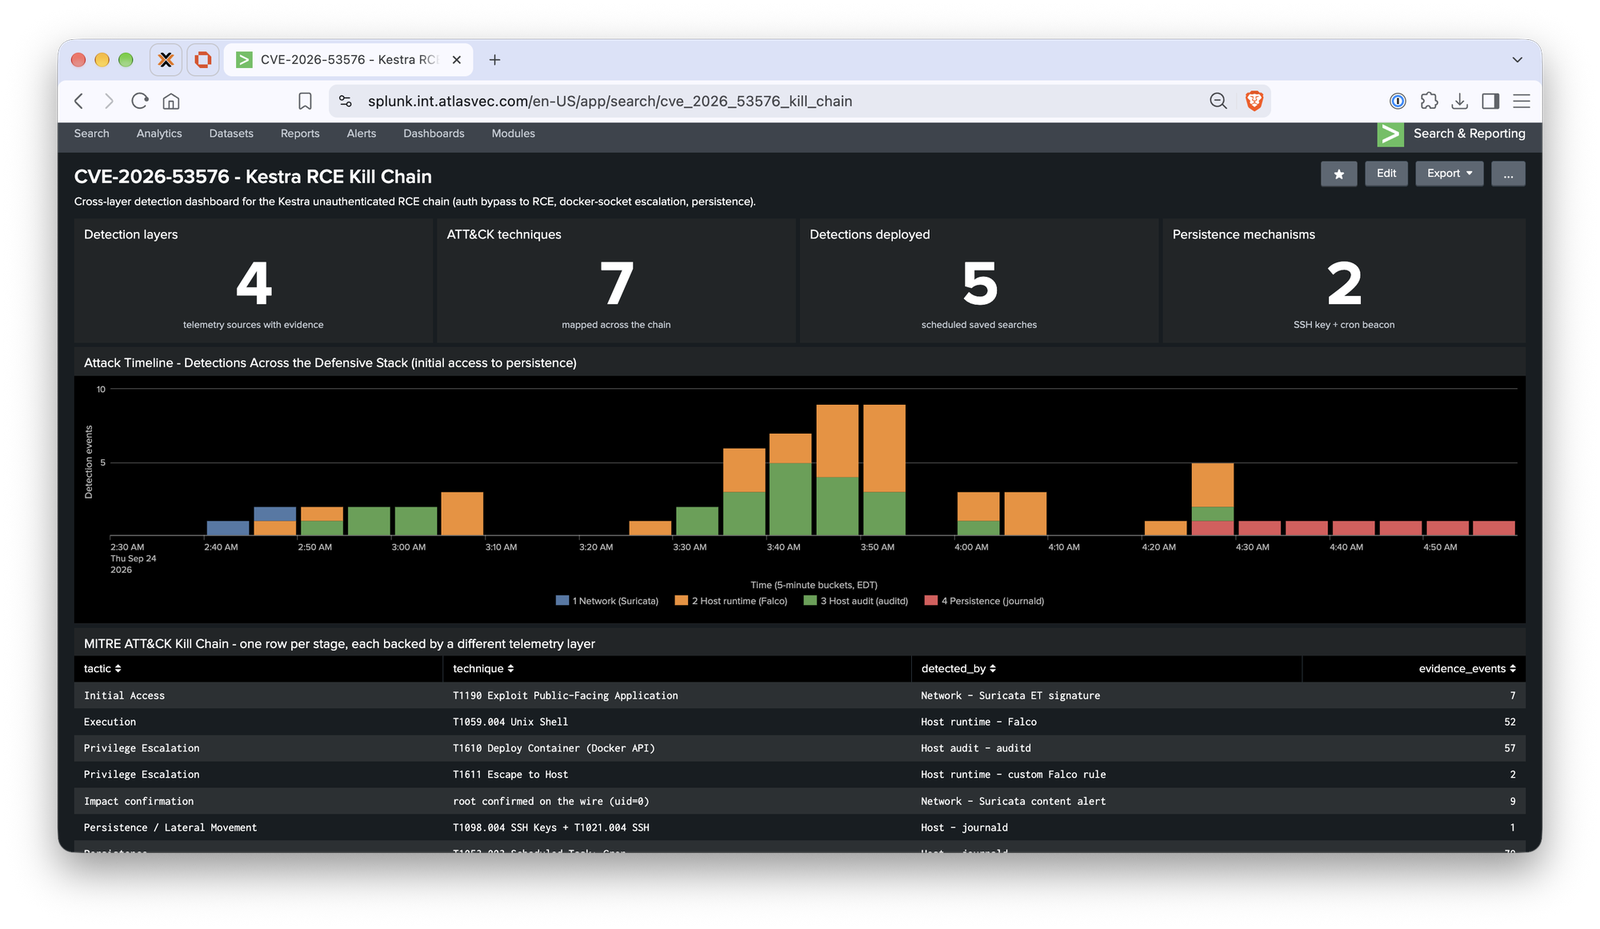This screenshot has width=1600, height=929.
Task: Open the extensions puzzle icon
Action: click(1429, 101)
